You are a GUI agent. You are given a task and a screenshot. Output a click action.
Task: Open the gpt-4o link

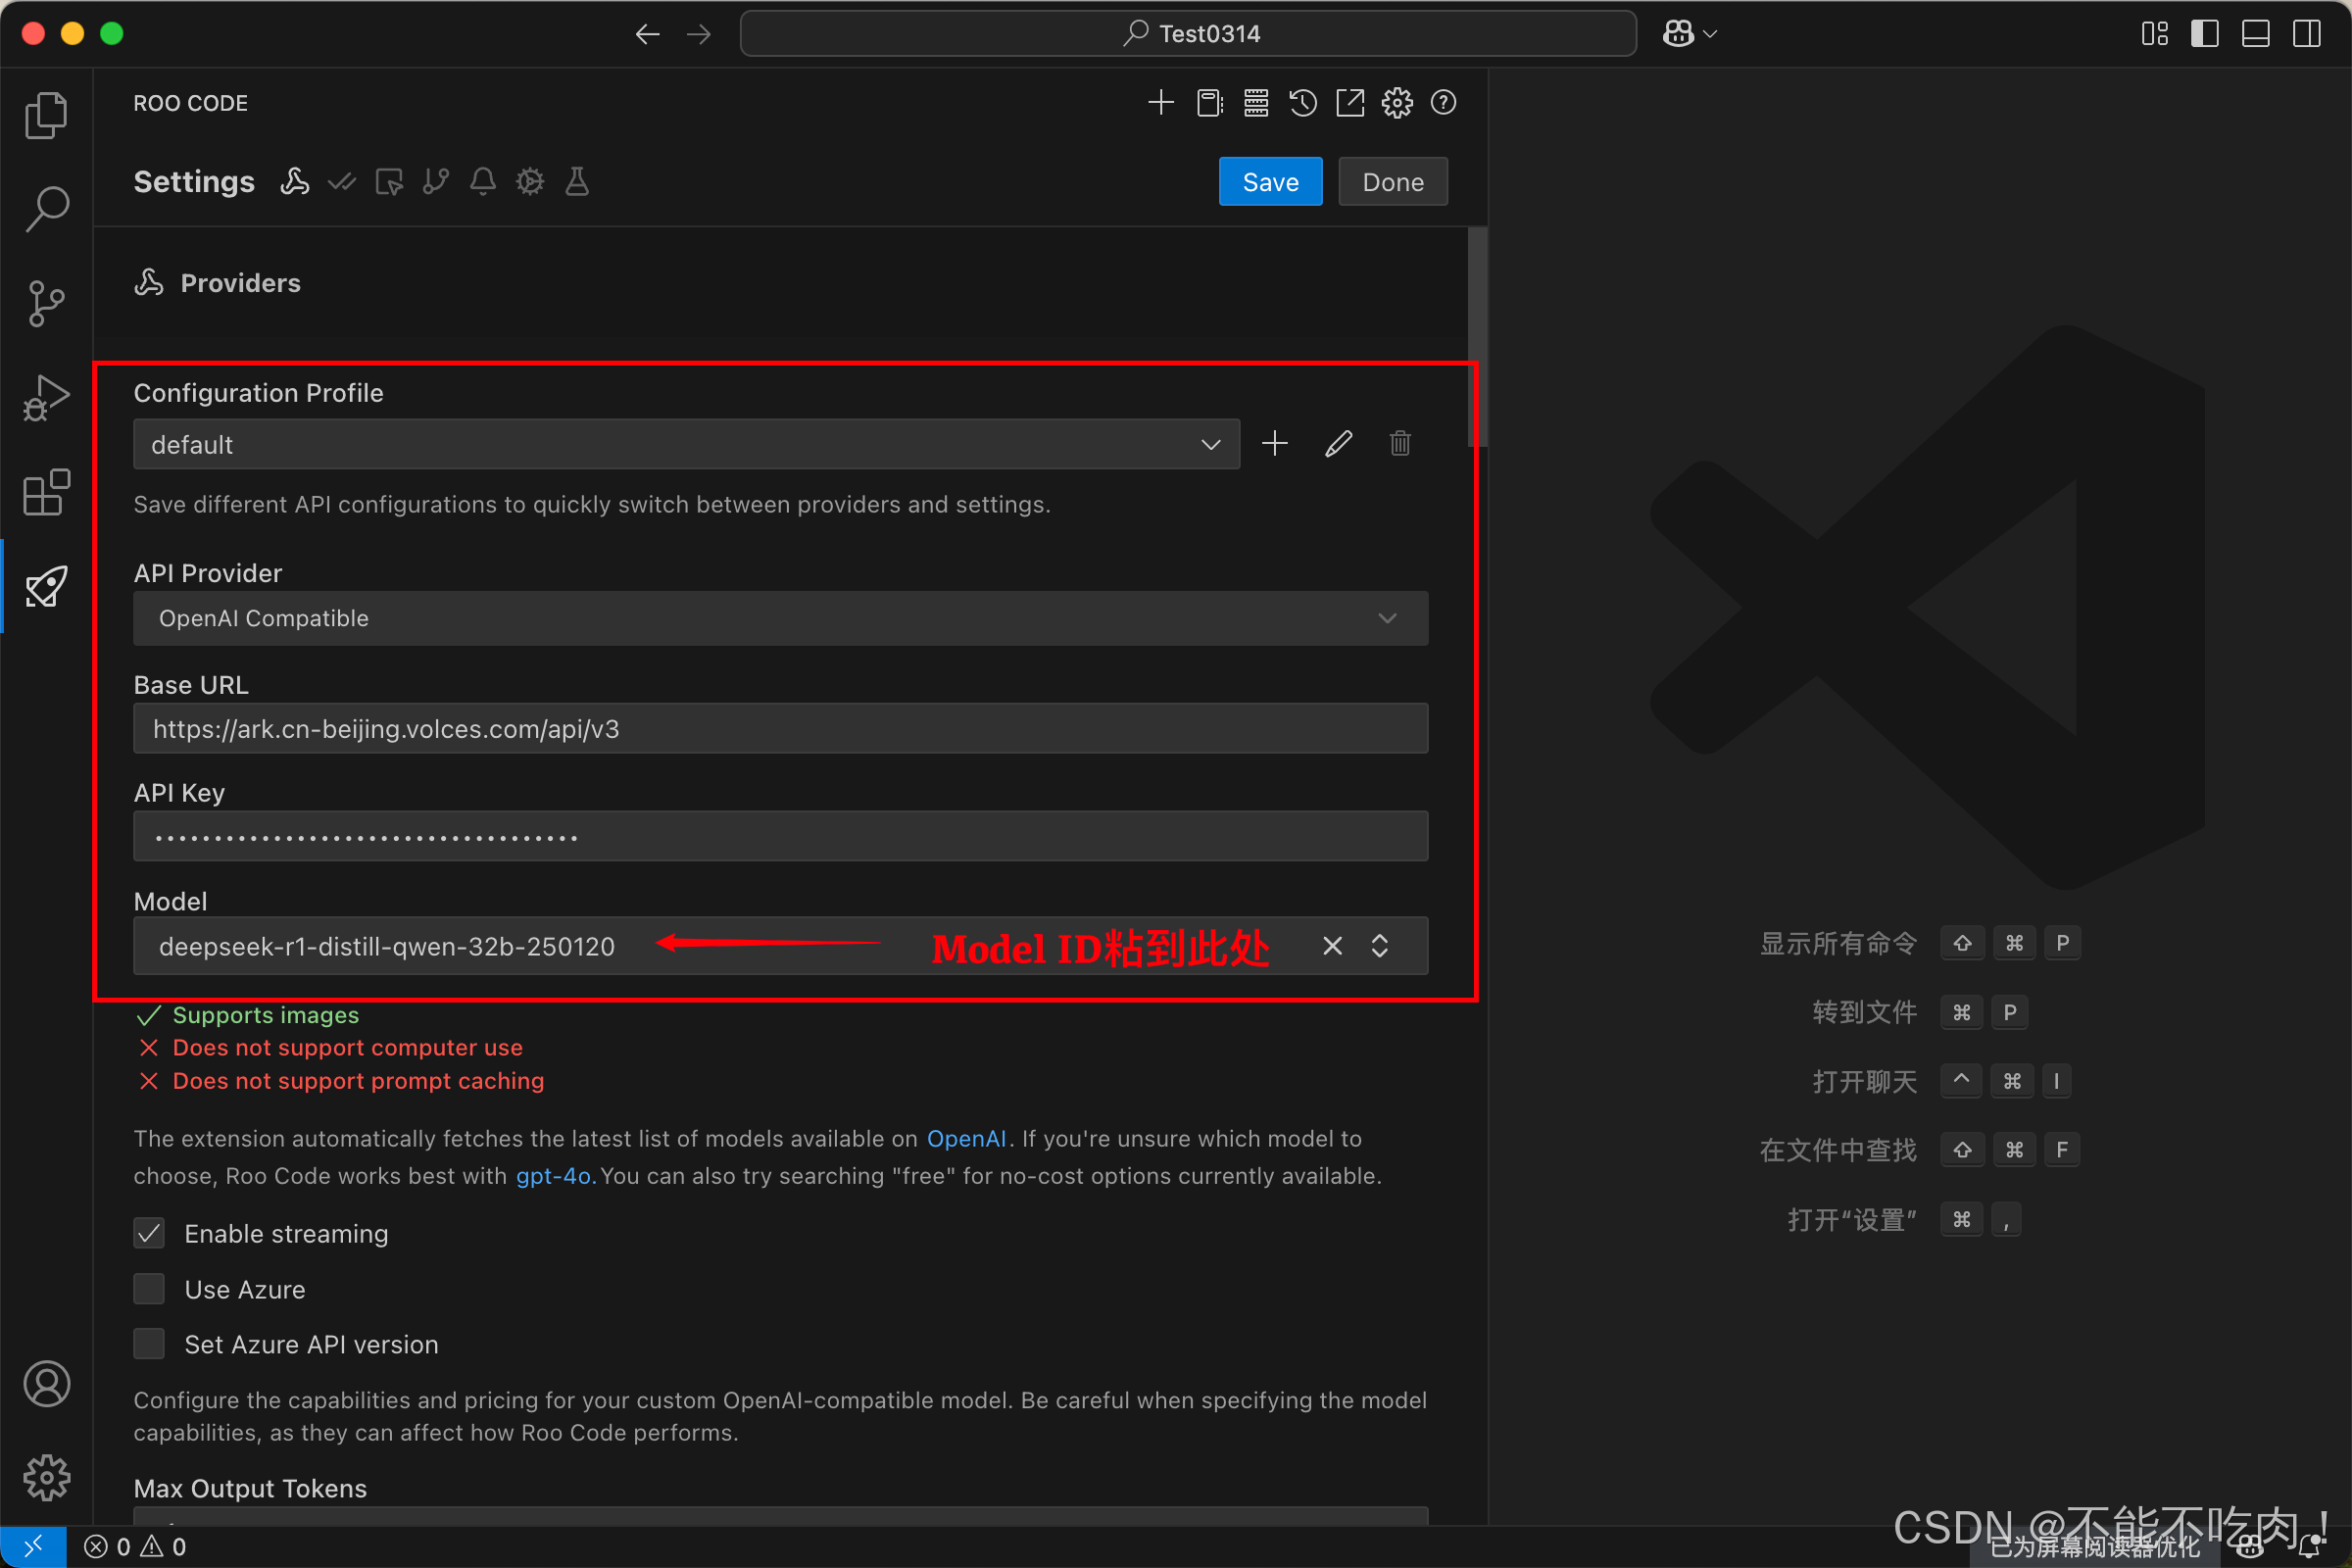[x=554, y=1176]
